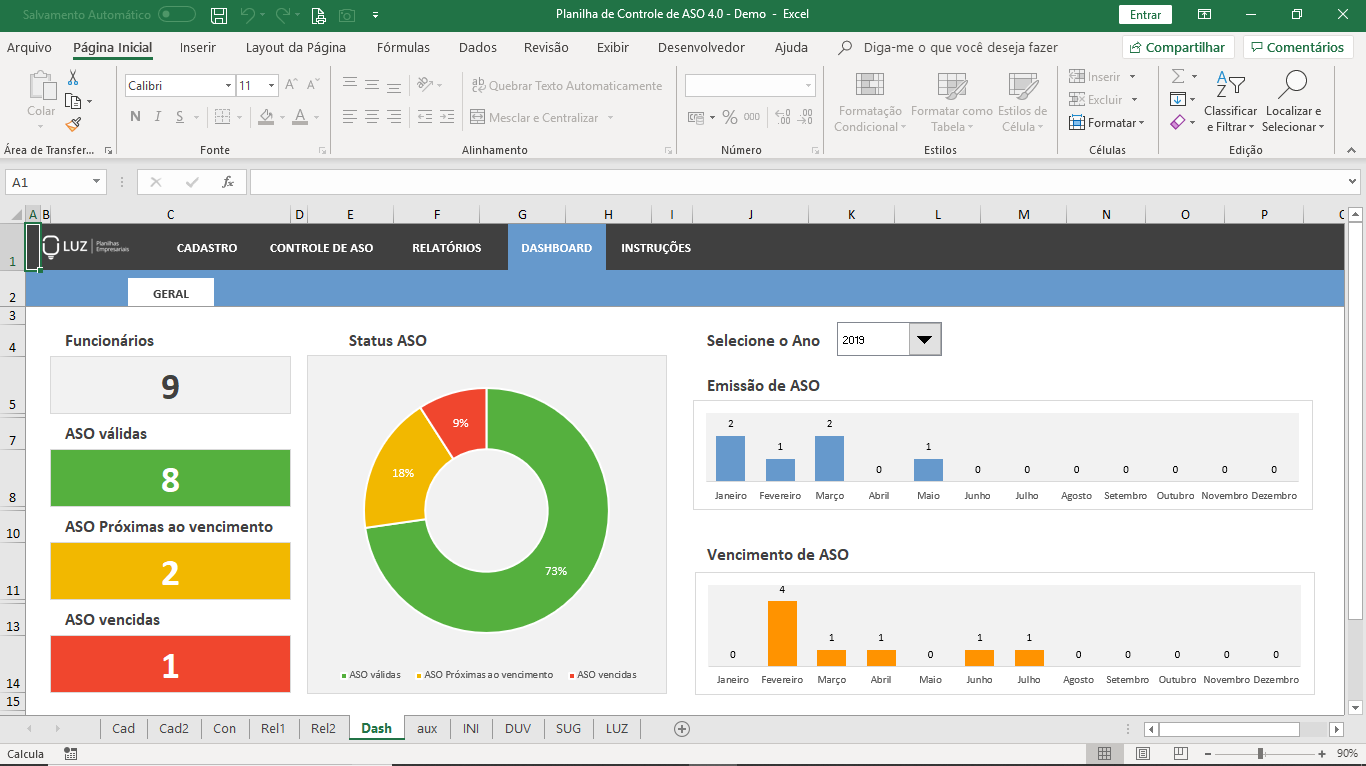Toggle bold (N) formatting
This screenshot has width=1366, height=766.
(136, 117)
